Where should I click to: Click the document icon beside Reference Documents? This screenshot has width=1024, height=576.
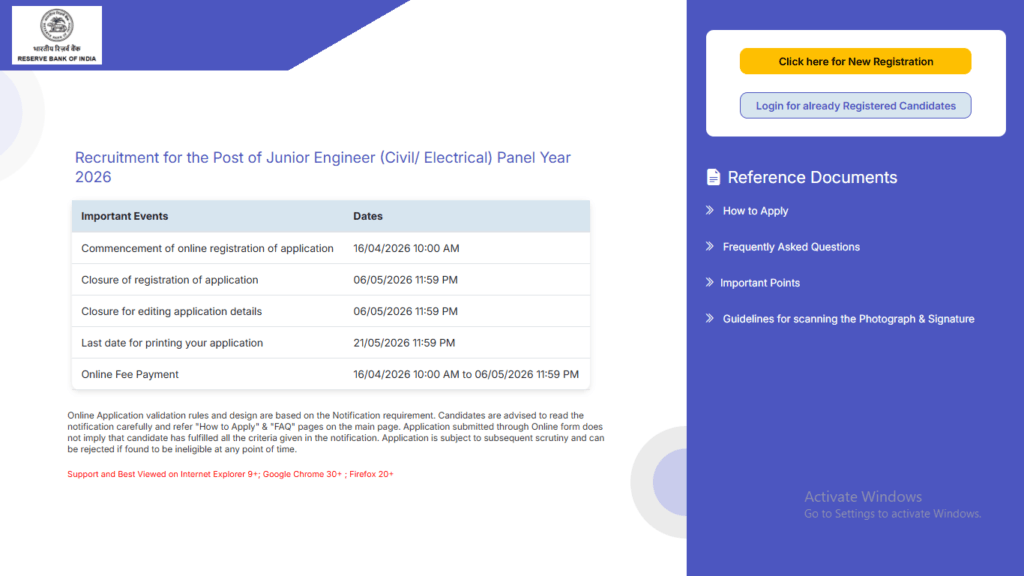tap(712, 176)
